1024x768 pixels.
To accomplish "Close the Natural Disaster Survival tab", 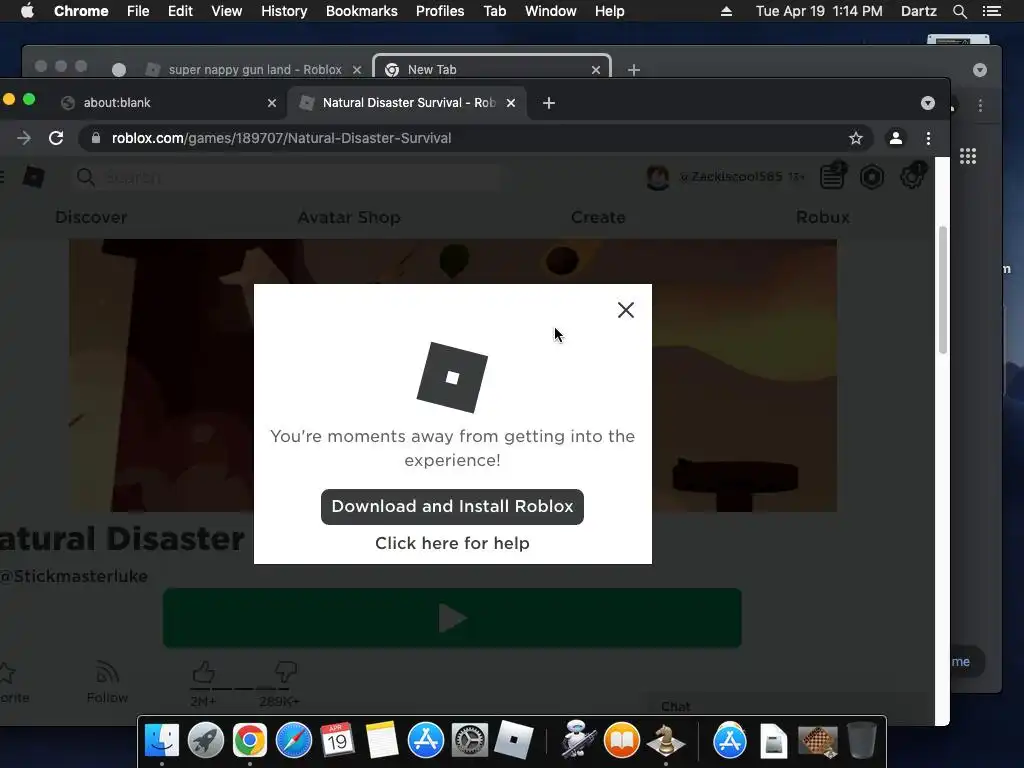I will point(511,103).
